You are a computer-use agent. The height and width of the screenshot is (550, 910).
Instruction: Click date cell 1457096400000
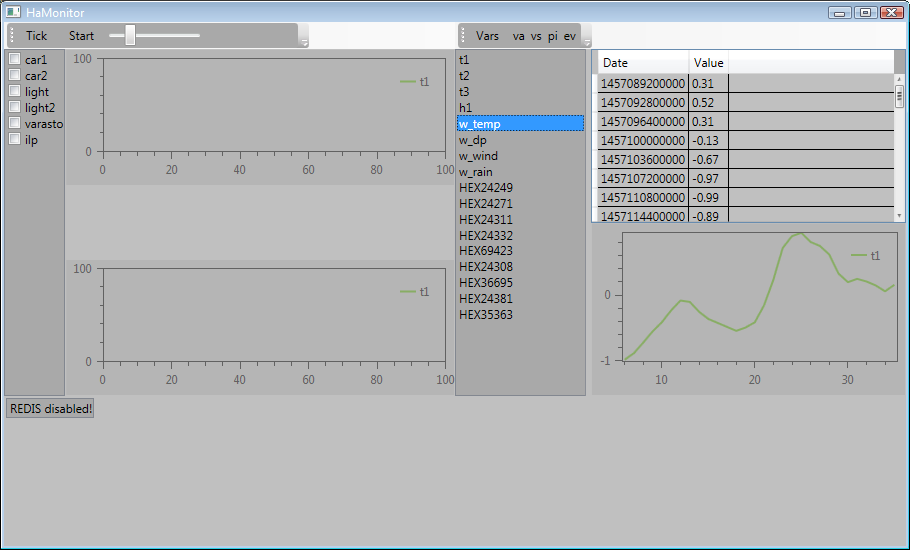point(643,122)
